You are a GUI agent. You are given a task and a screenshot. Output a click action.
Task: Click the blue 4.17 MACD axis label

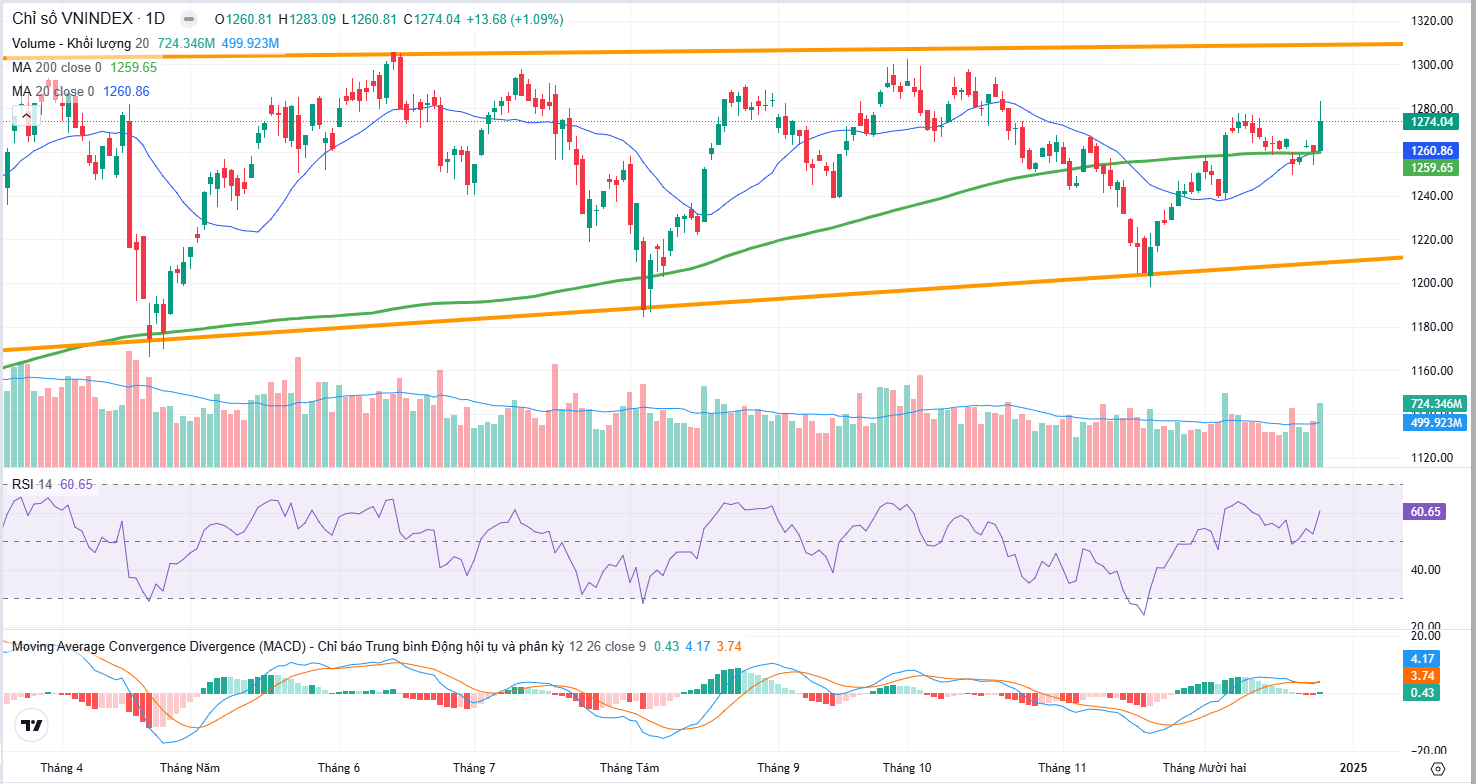(1422, 659)
